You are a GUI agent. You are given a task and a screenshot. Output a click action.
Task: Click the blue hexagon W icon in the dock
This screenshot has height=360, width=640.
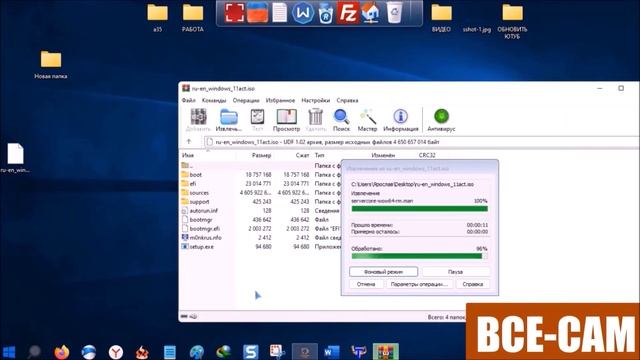(303, 13)
